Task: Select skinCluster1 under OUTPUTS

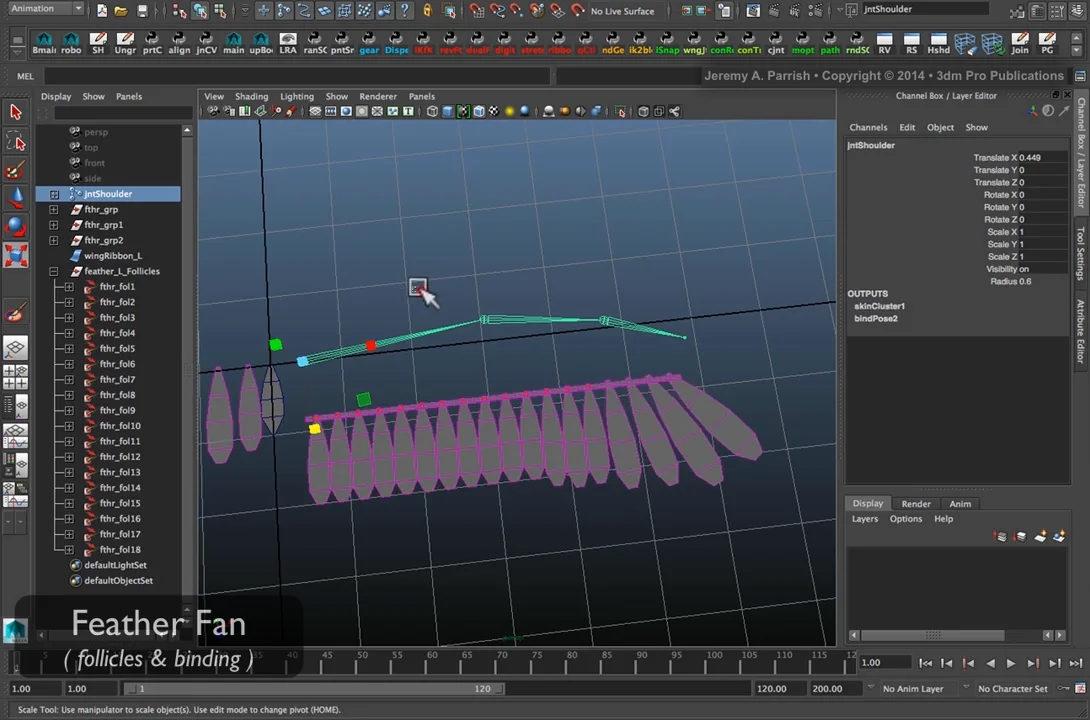Action: pos(879,306)
